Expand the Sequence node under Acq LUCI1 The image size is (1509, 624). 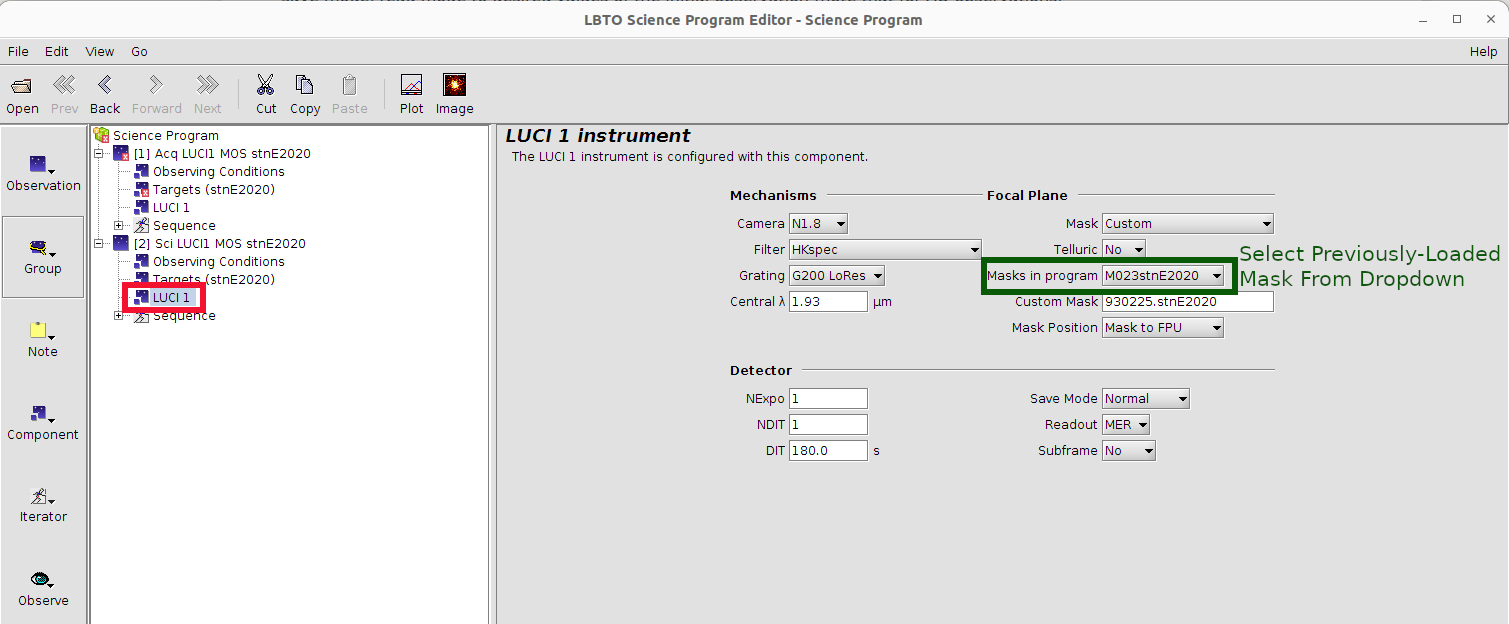tap(119, 226)
